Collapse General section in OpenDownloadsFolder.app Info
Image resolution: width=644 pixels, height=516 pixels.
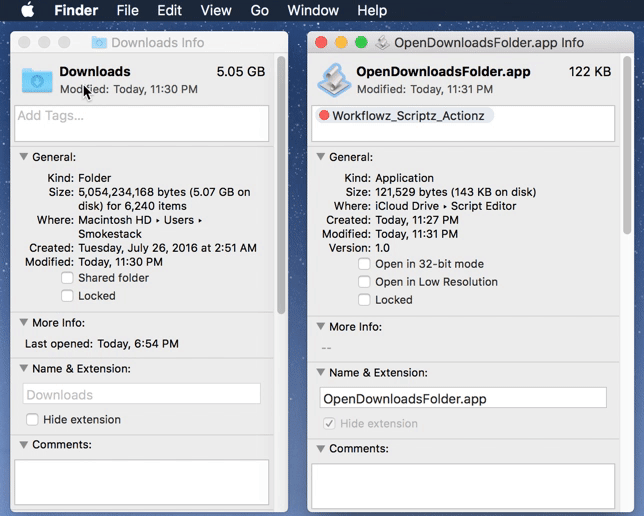click(321, 157)
